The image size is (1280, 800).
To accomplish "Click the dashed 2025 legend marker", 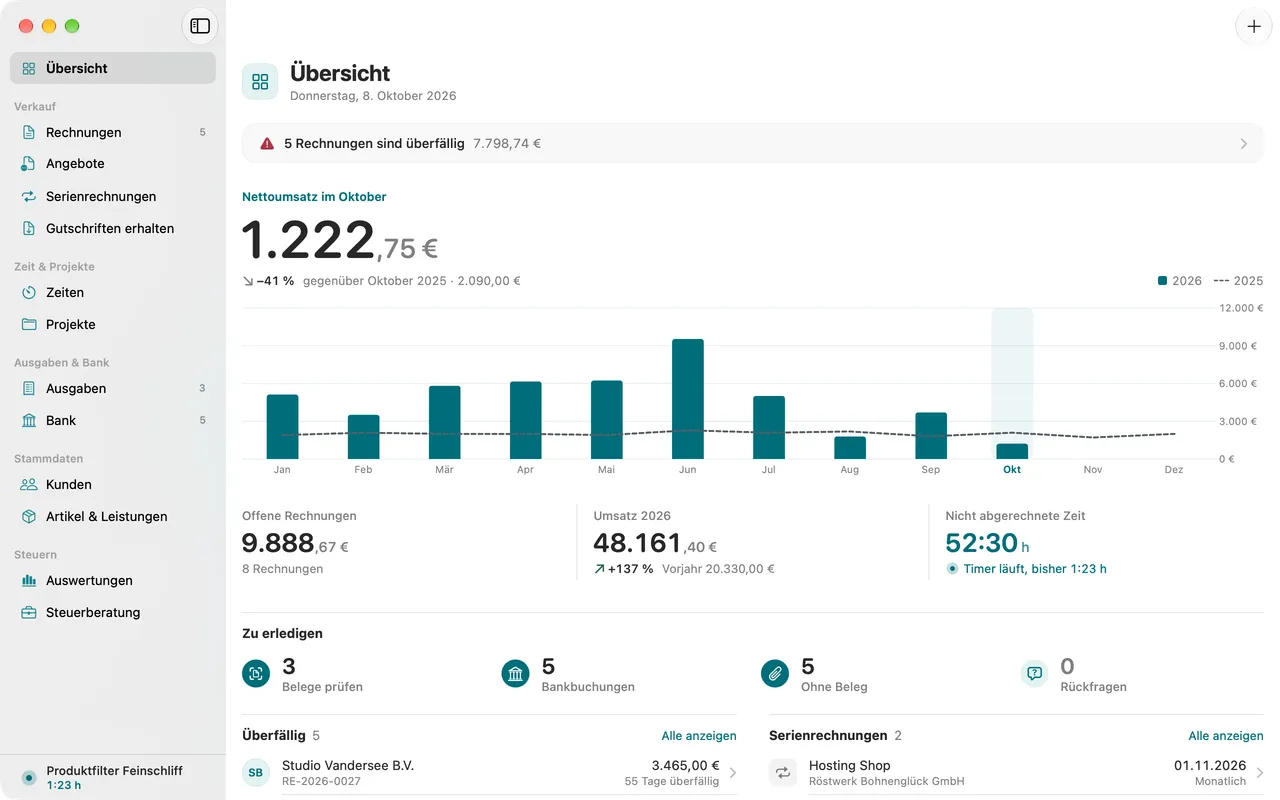I will [x=1220, y=281].
